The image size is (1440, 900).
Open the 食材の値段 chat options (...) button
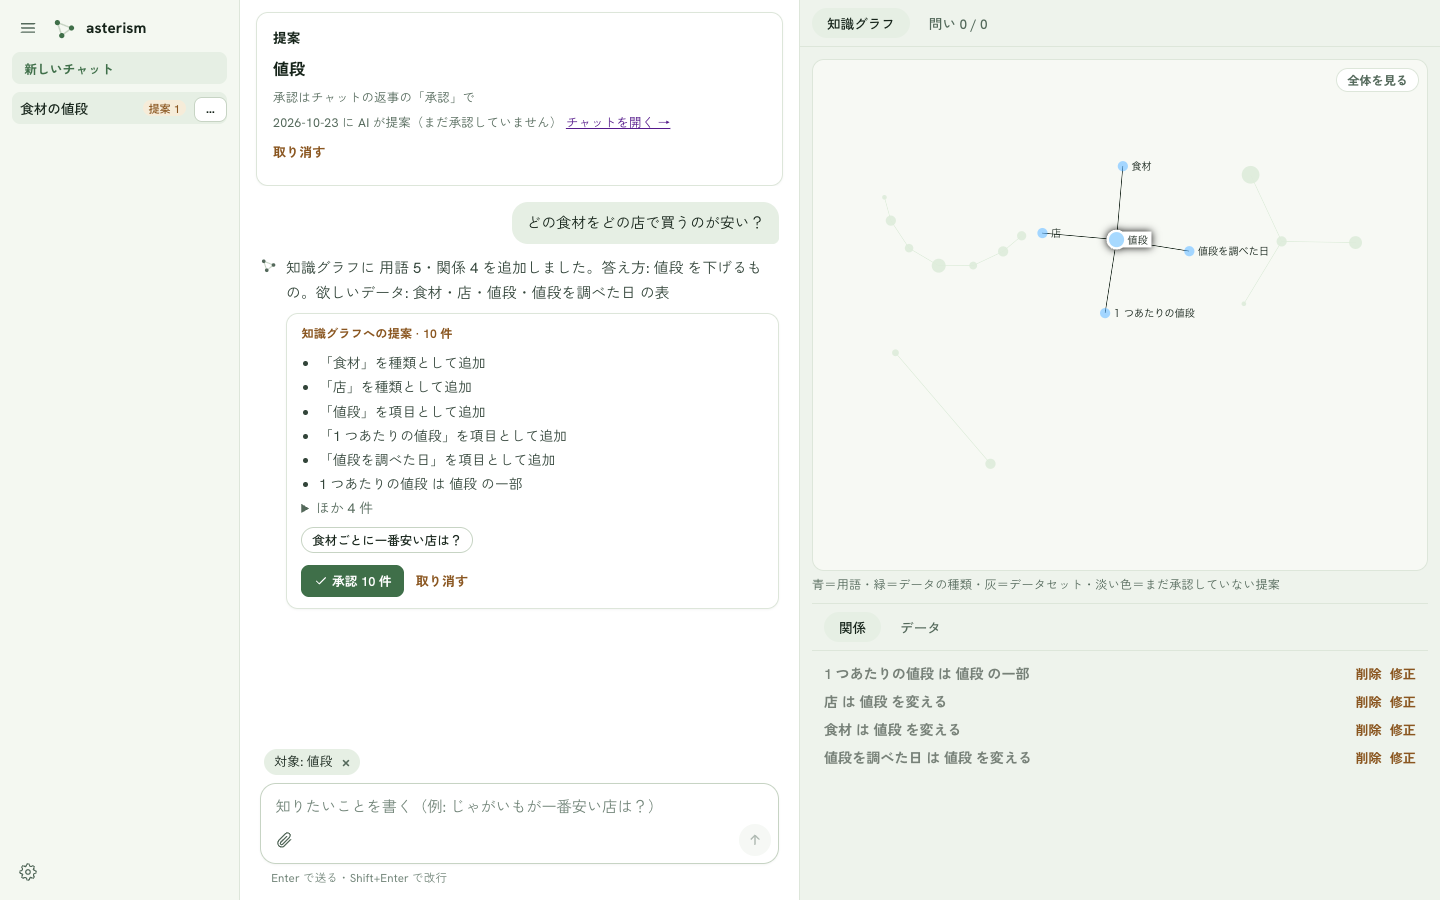(x=210, y=109)
